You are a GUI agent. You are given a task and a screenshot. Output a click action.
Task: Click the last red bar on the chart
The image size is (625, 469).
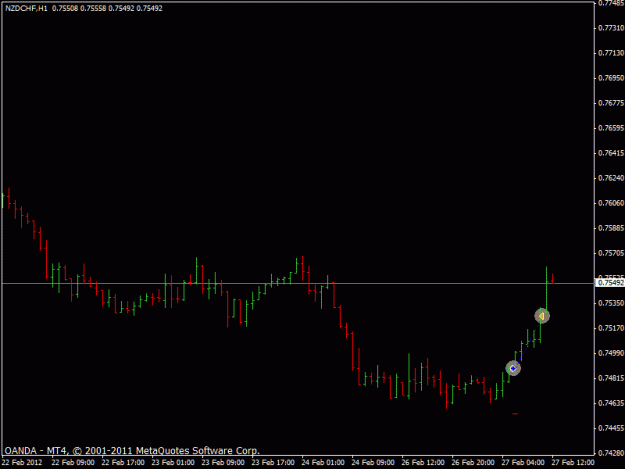coord(552,279)
